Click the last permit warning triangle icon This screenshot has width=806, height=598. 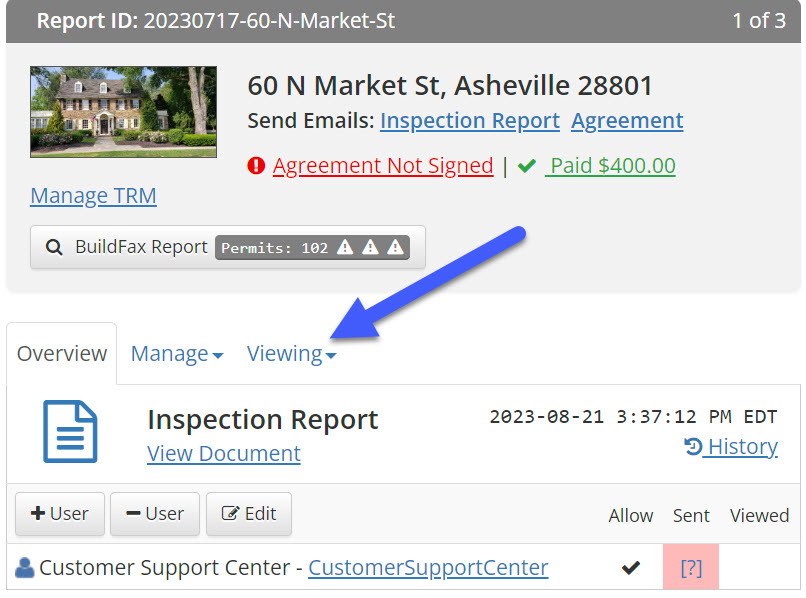[x=395, y=247]
